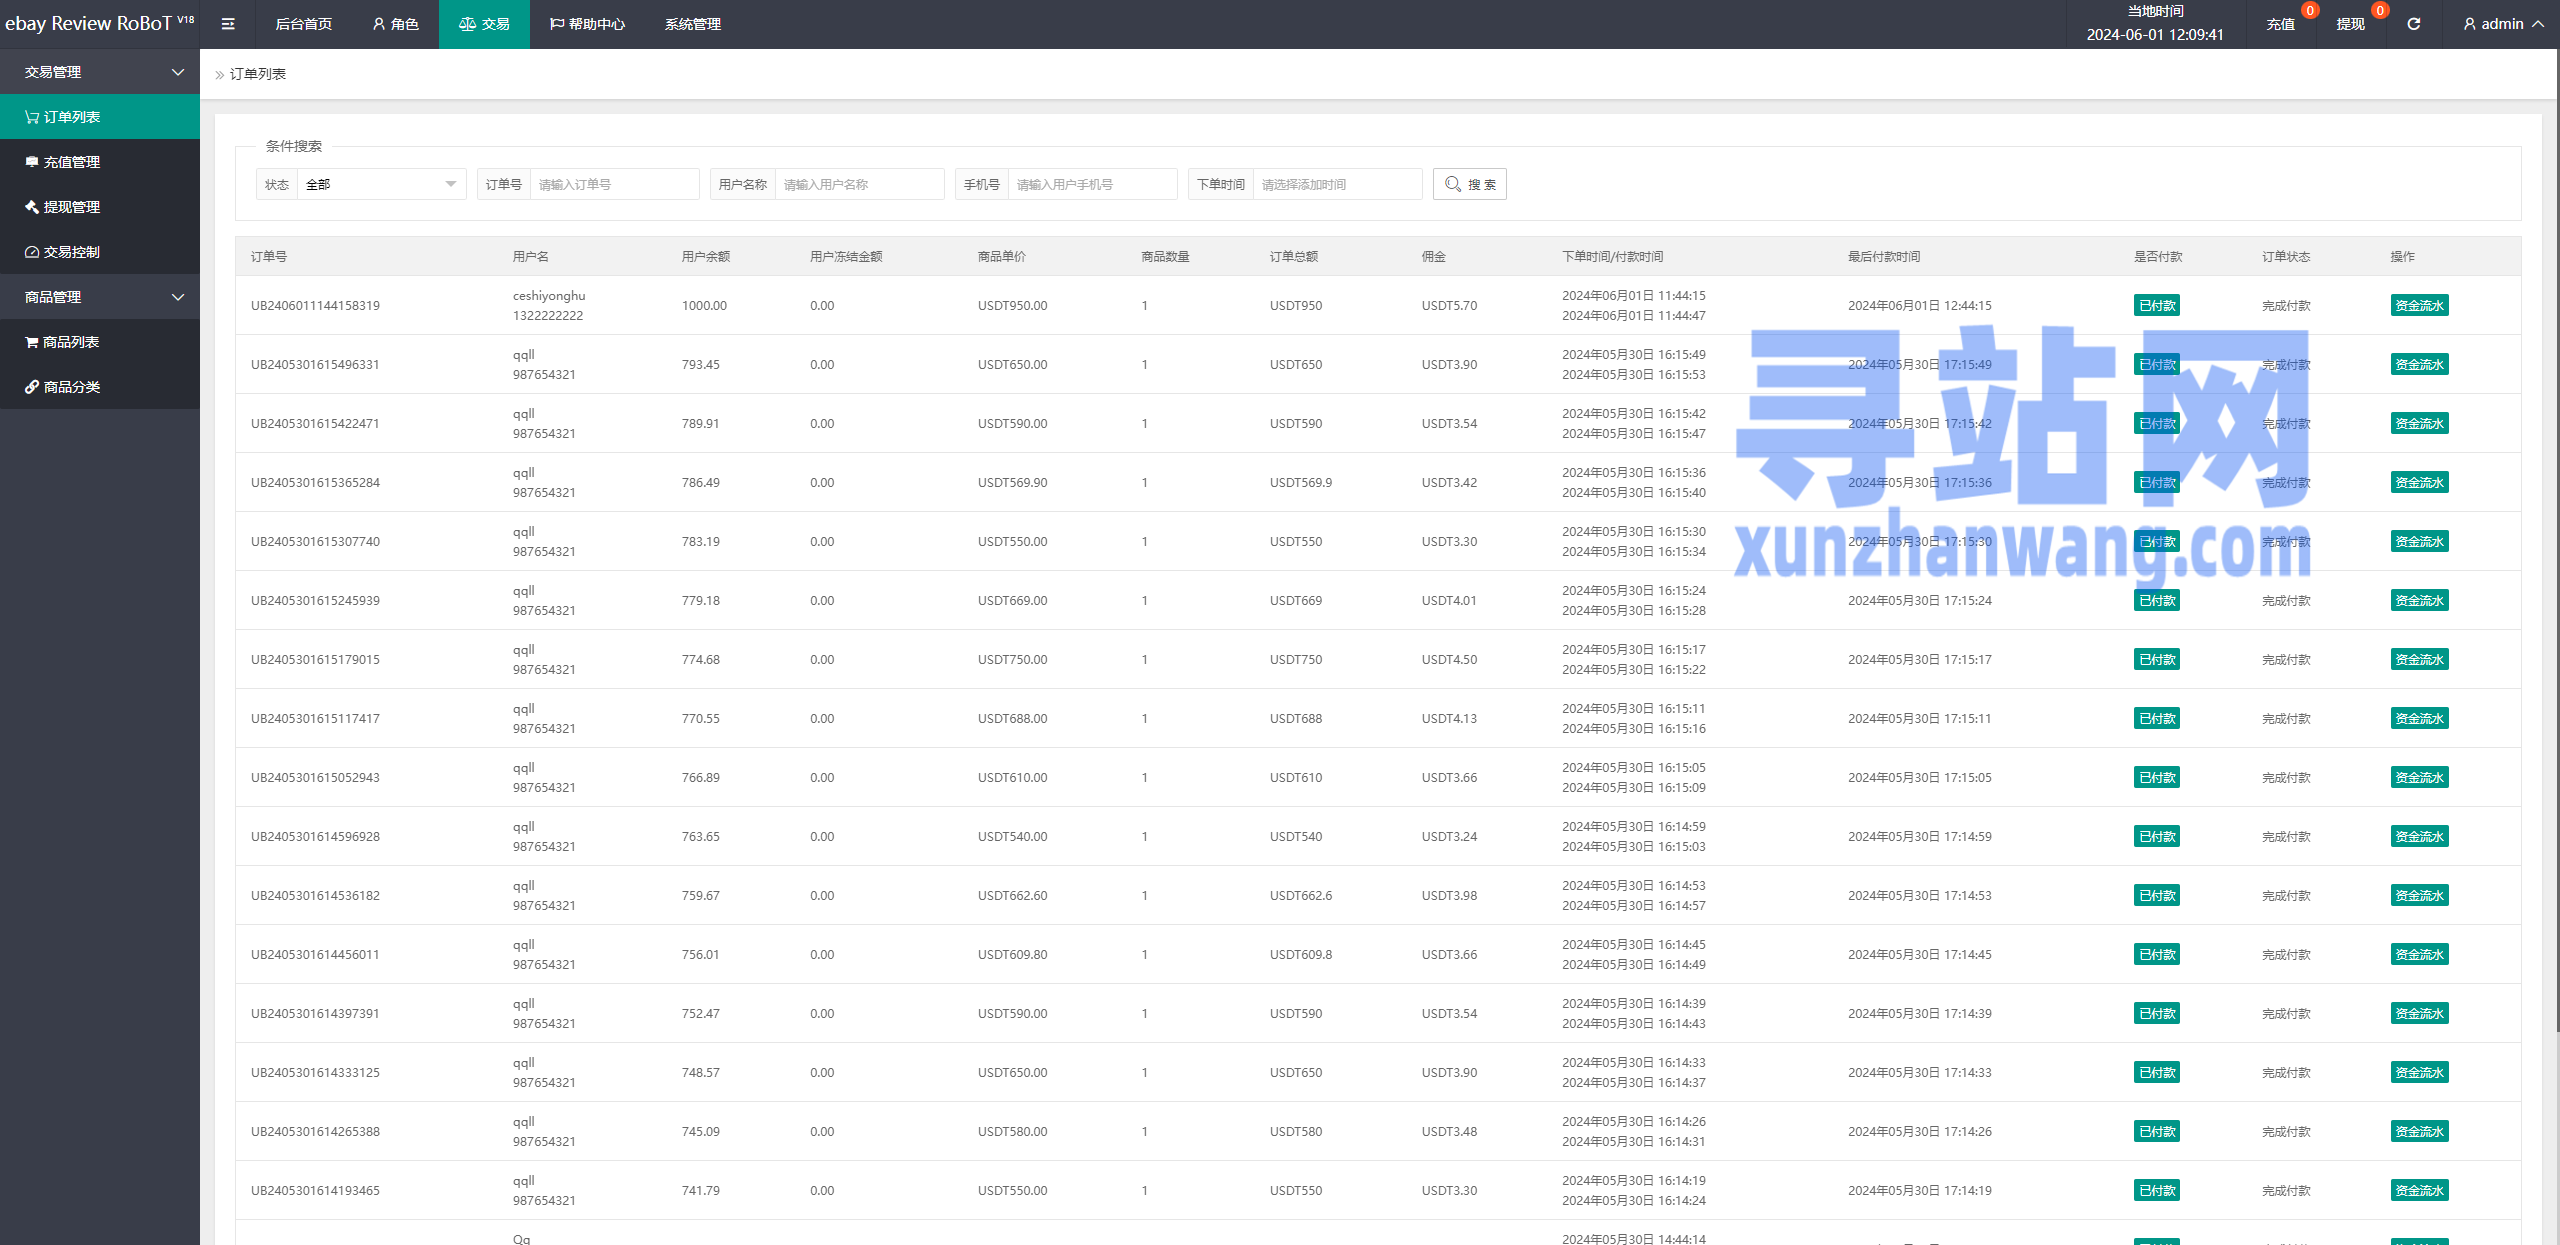This screenshot has width=2560, height=1245.
Task: Focus the 订单号 input field
Action: pos(614,184)
